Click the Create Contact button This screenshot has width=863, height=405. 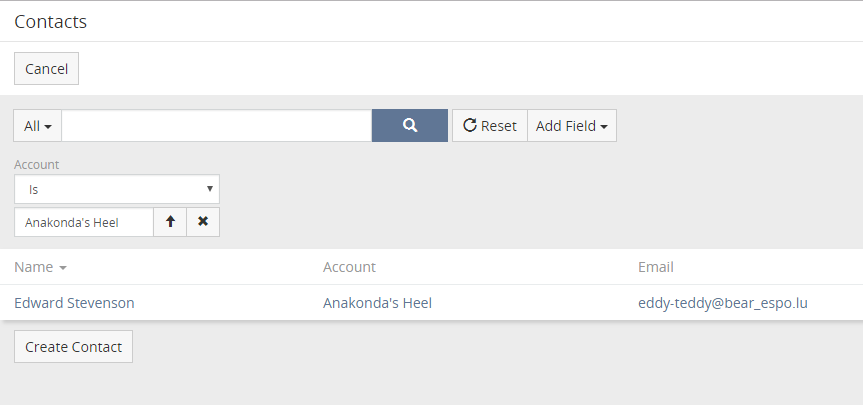(x=73, y=347)
